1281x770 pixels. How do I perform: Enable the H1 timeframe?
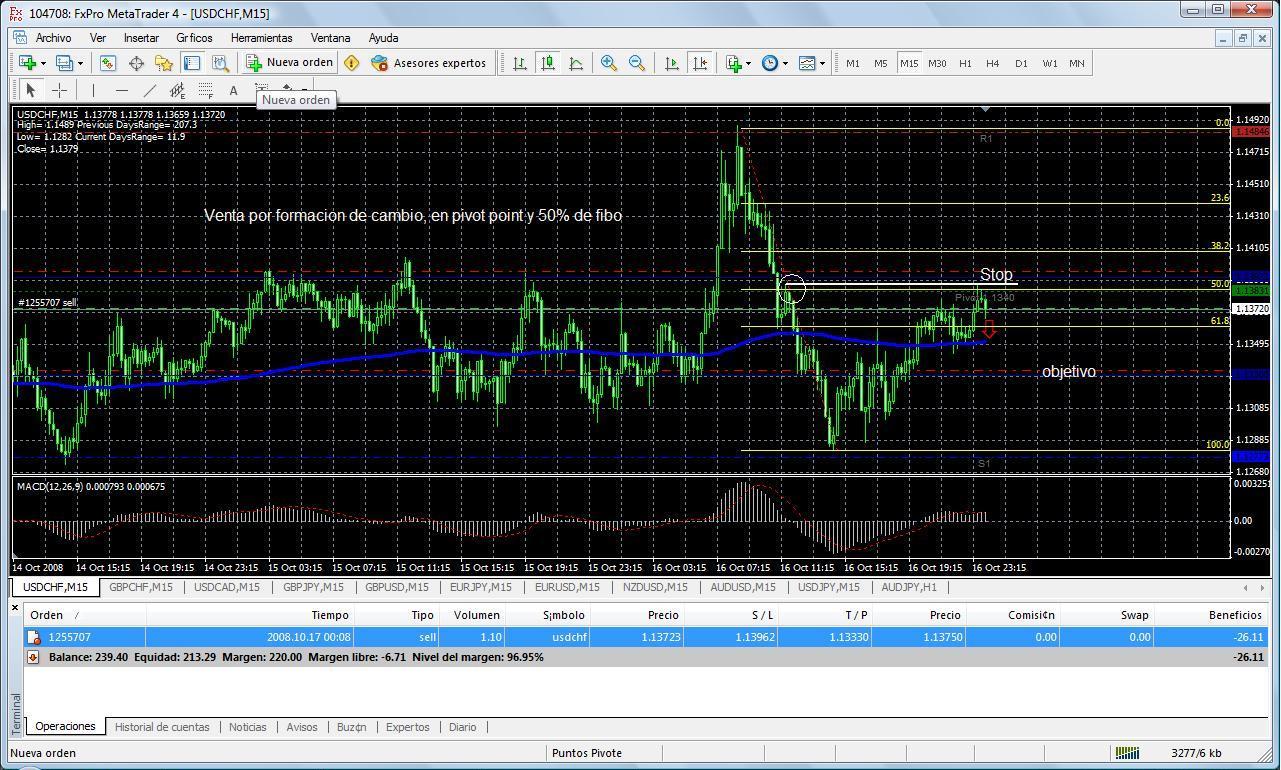(x=965, y=63)
